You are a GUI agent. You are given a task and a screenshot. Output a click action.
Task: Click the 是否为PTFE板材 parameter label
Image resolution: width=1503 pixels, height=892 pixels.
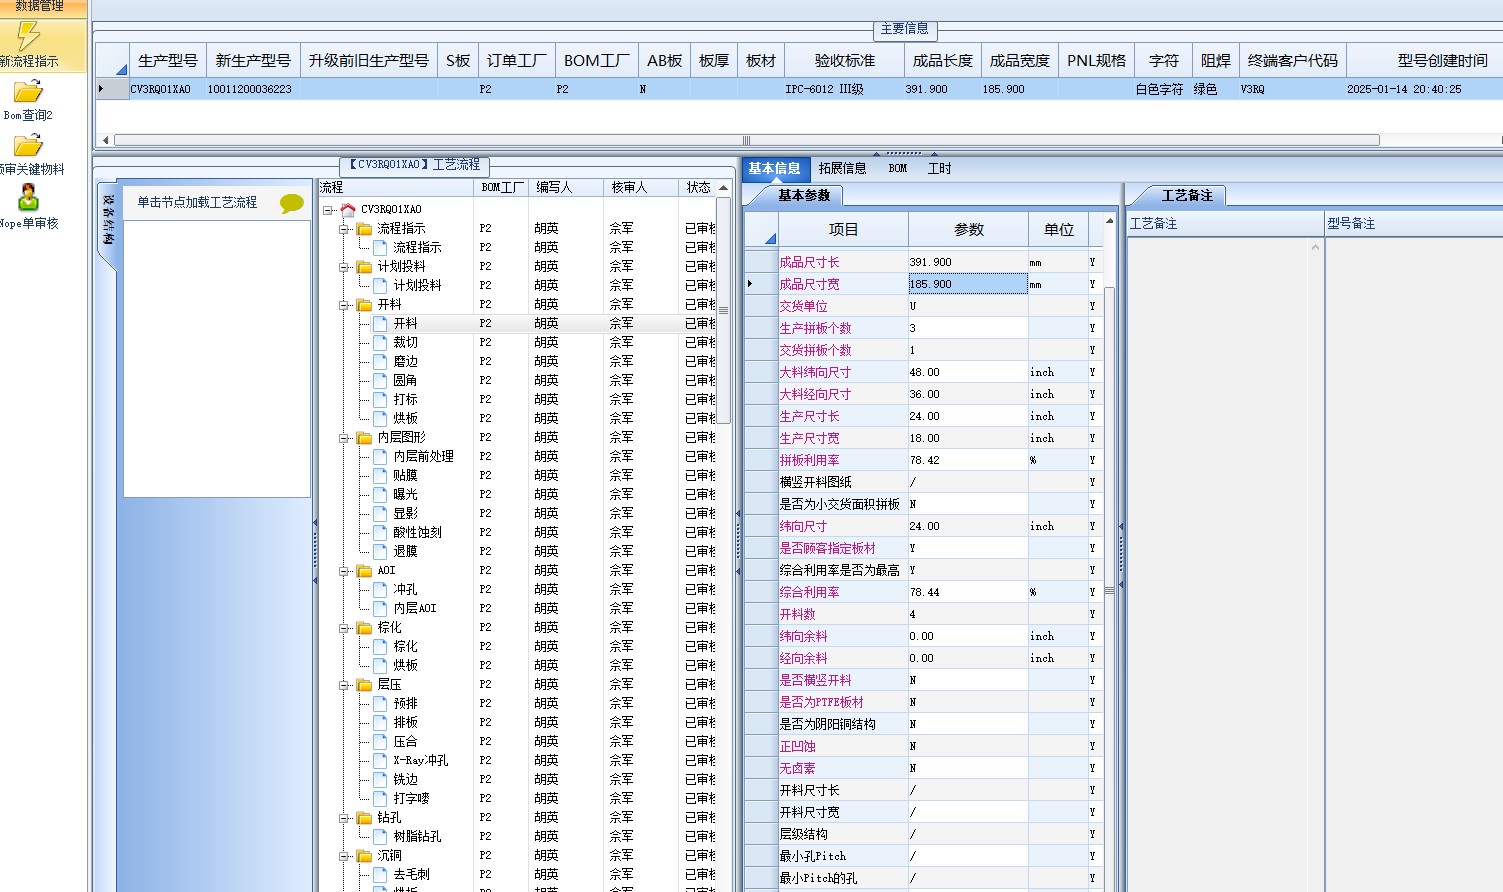pos(821,703)
